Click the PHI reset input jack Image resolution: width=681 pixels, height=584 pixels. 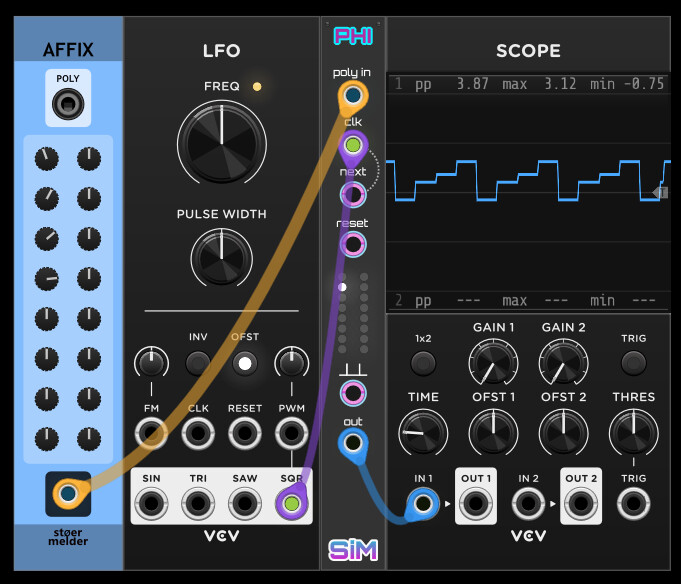click(352, 243)
